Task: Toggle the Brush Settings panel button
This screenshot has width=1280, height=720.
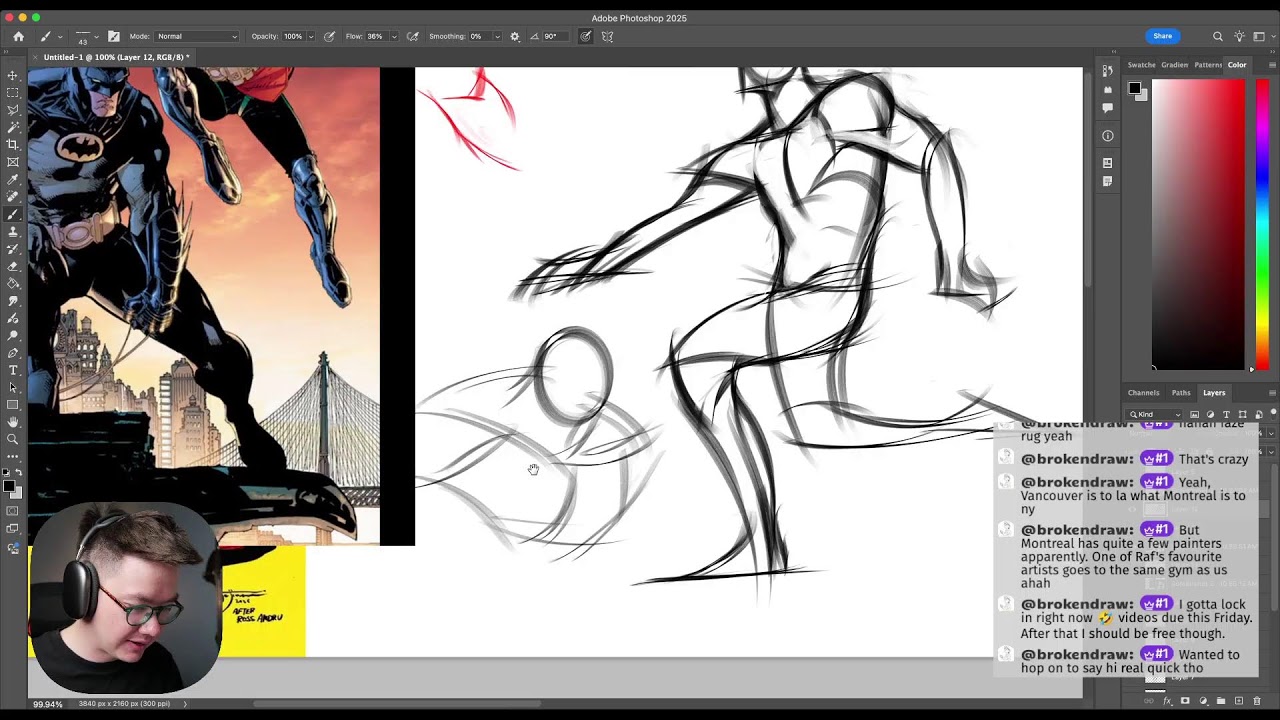Action: (x=113, y=36)
